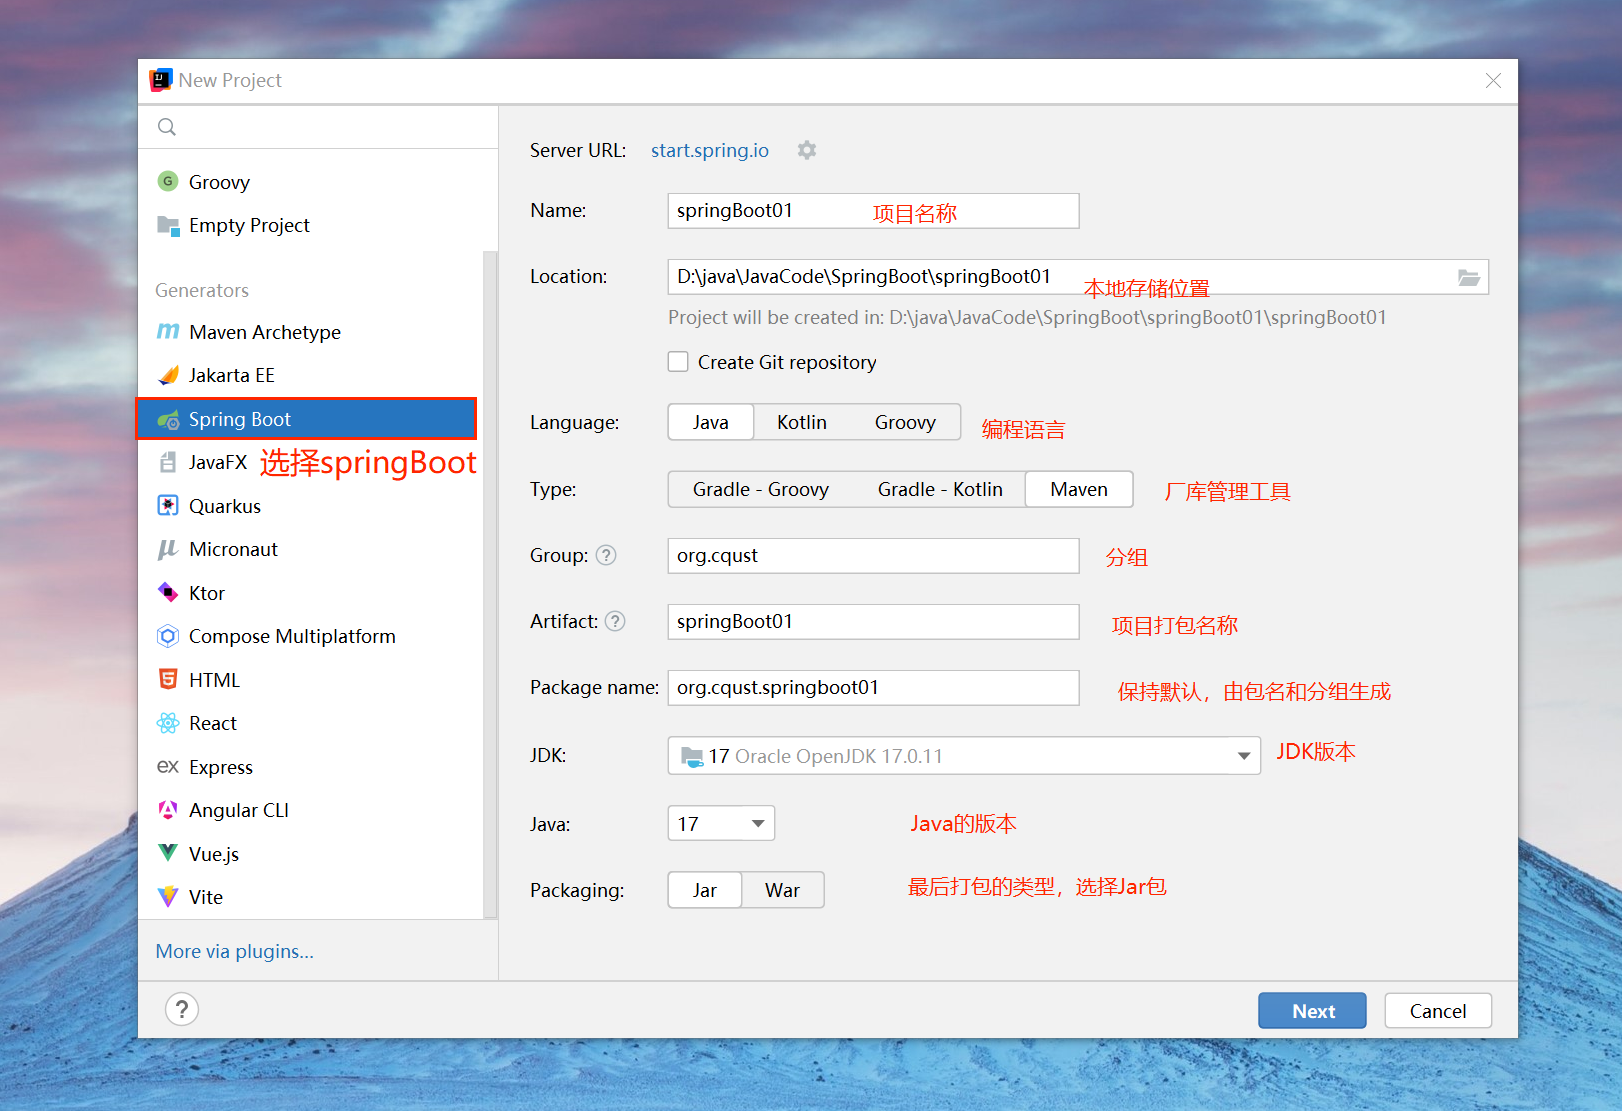The width and height of the screenshot is (1622, 1111).
Task: Select Compose Multiplatform generator
Action: (x=310, y=636)
